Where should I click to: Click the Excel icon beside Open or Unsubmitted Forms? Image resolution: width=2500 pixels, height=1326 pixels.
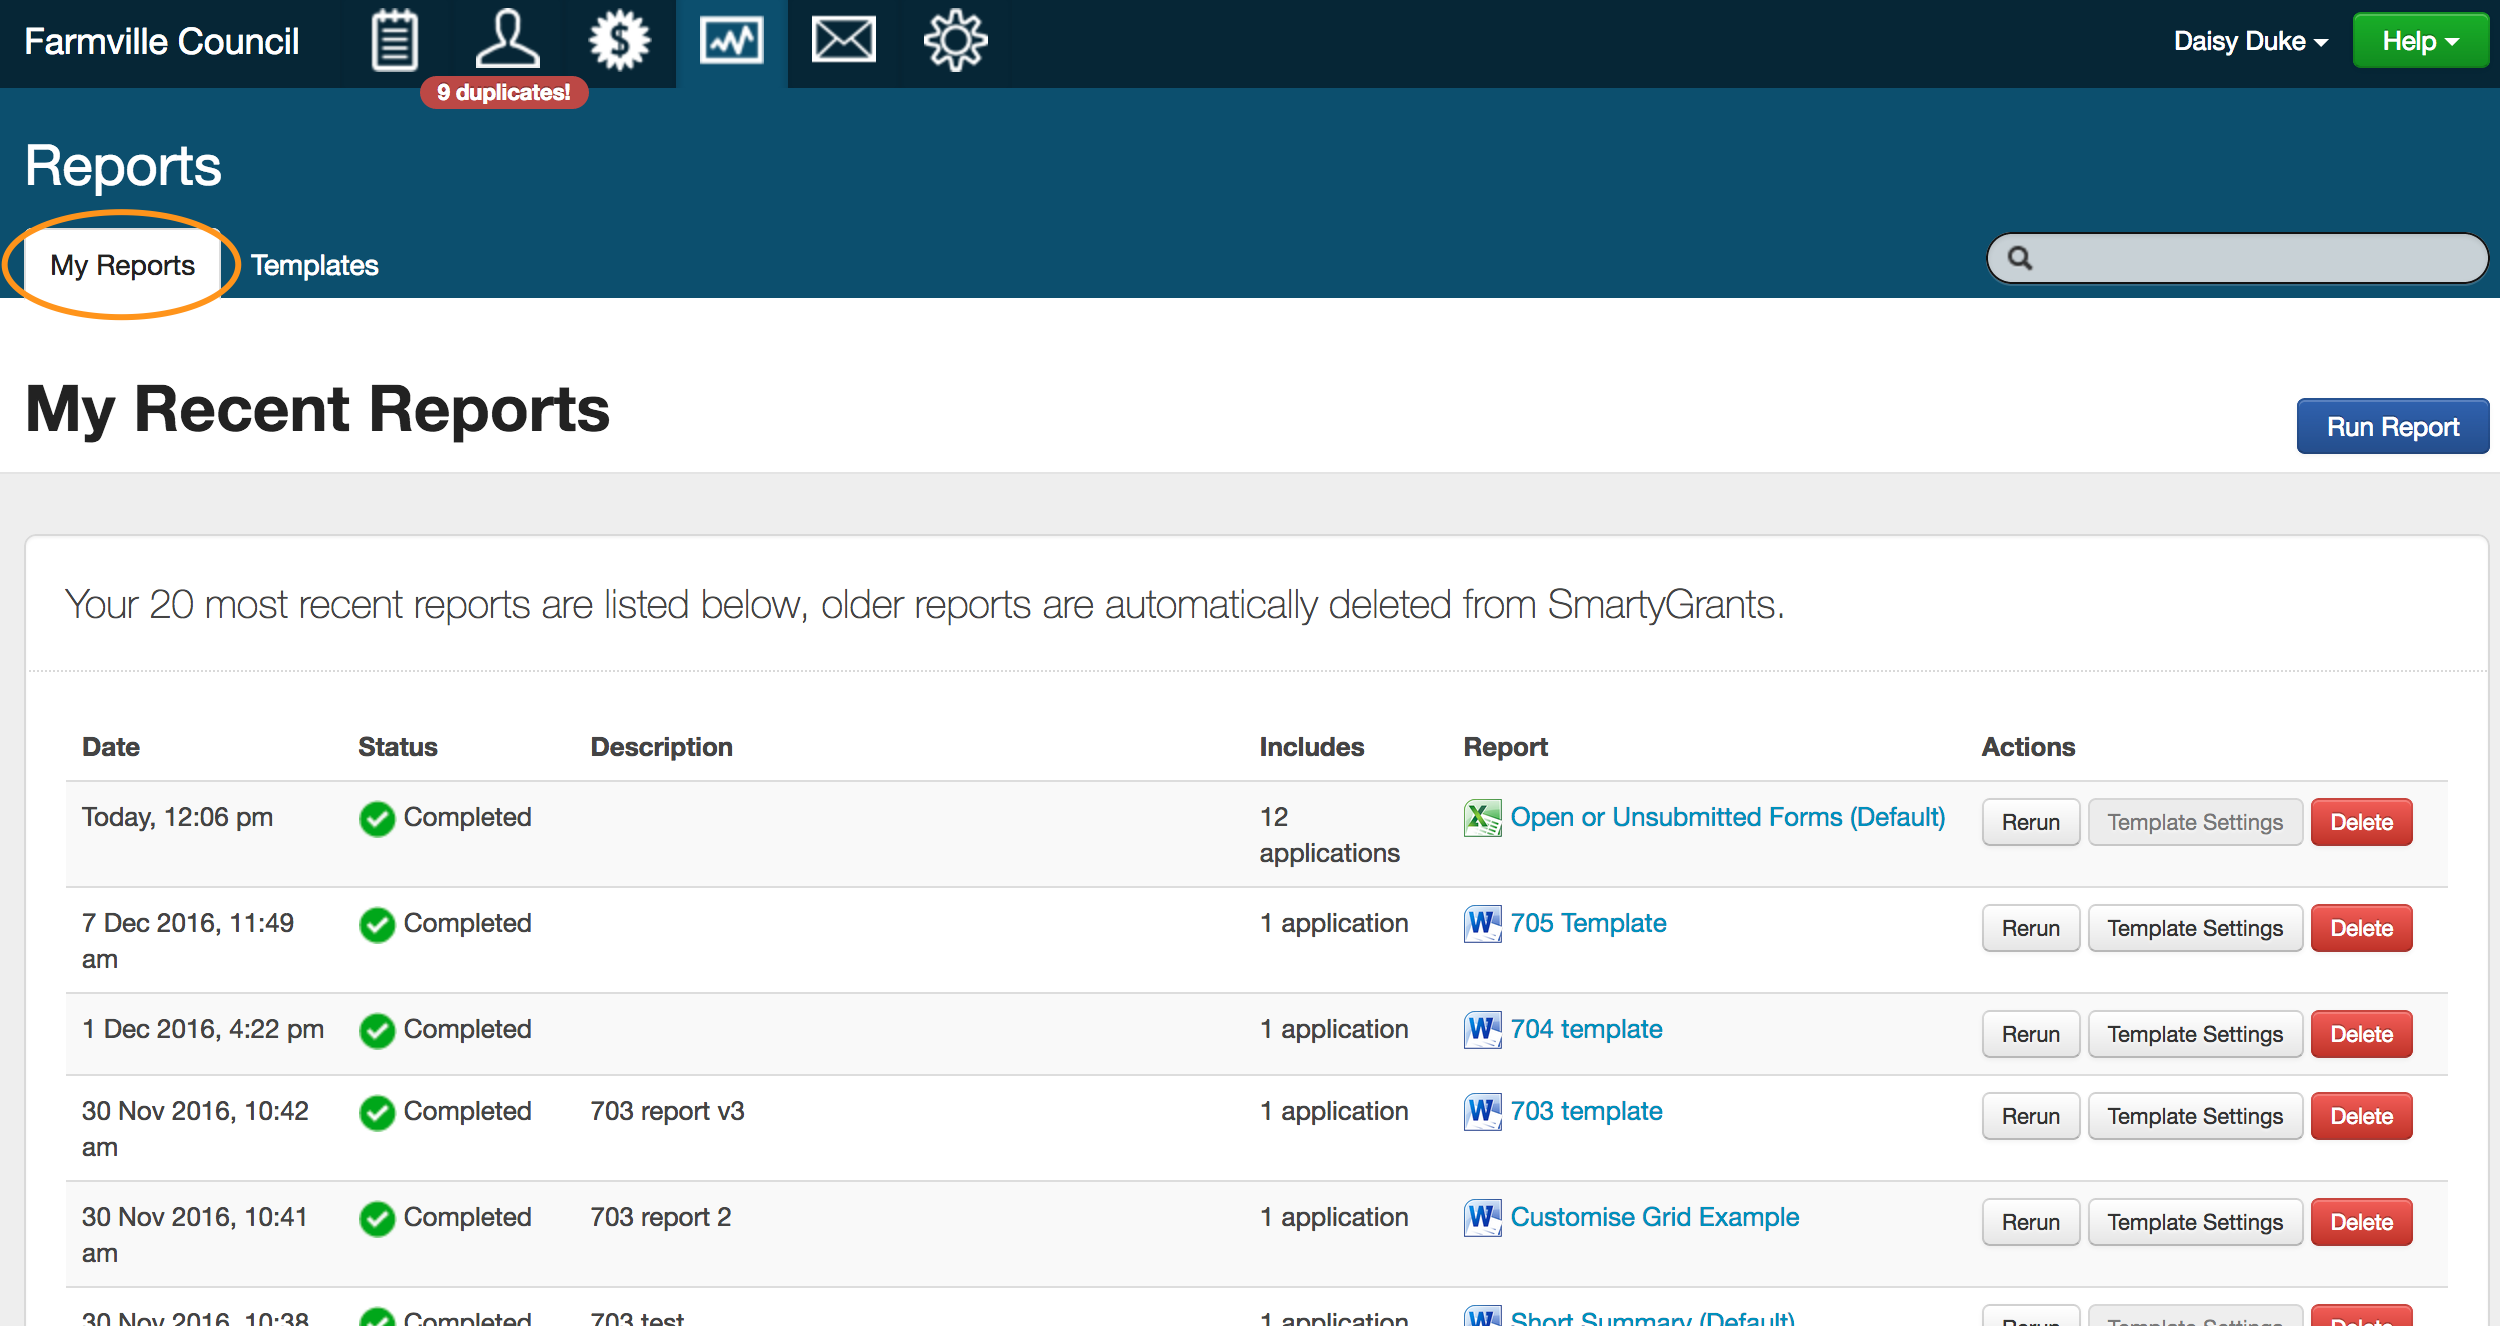(x=1482, y=818)
